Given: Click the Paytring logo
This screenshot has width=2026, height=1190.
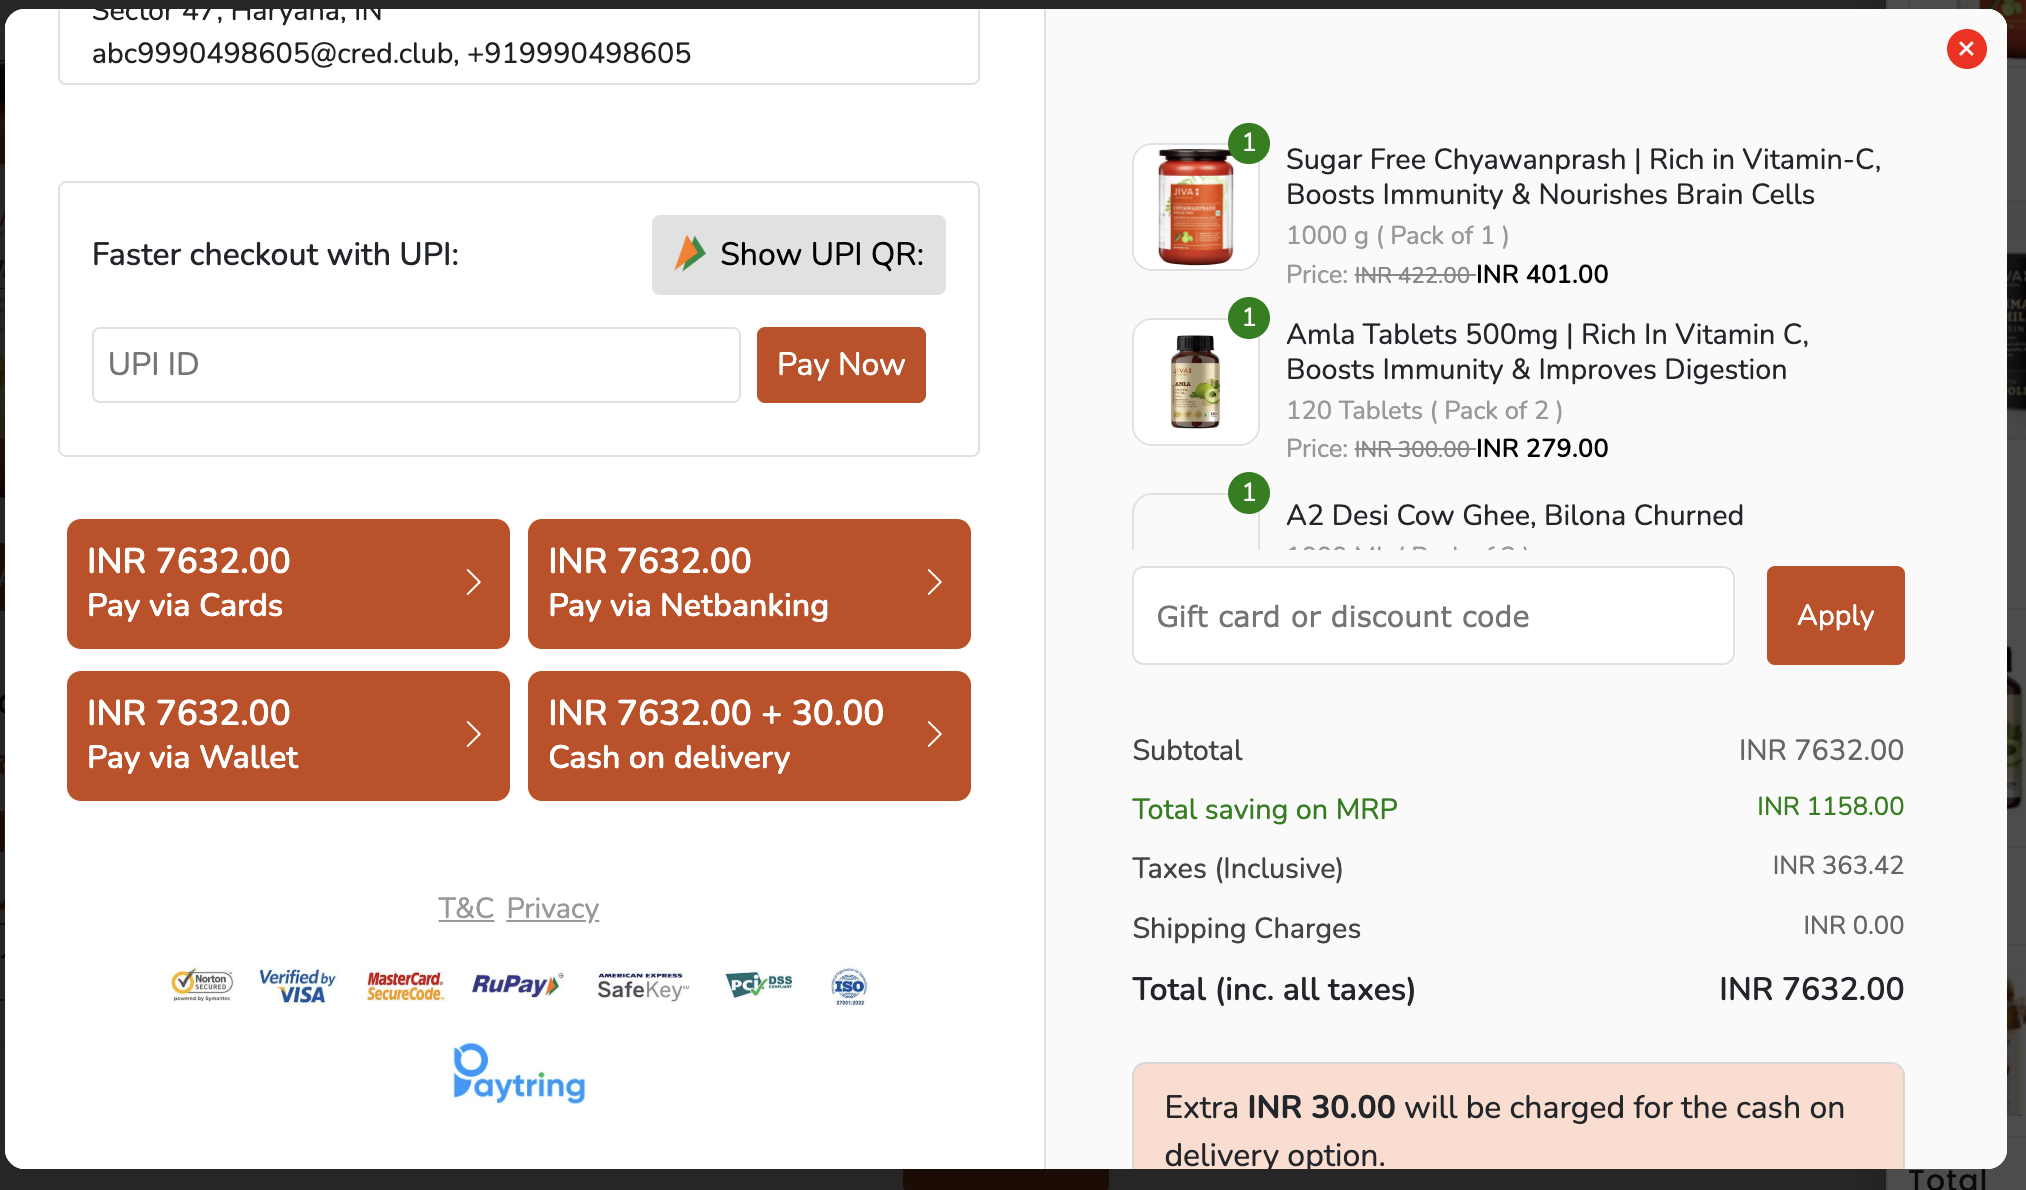Looking at the screenshot, I should click(519, 1074).
